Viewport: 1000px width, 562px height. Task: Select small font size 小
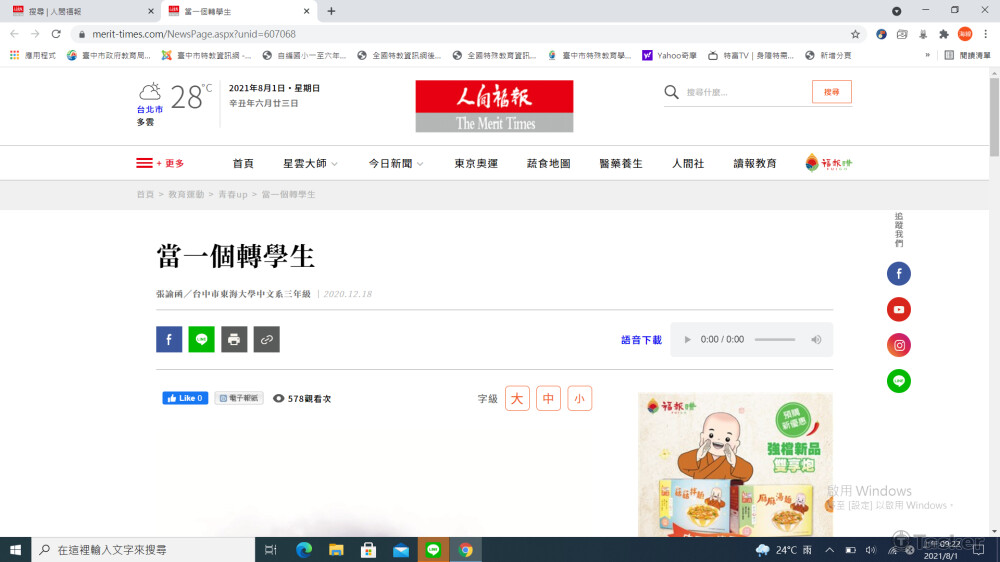tap(580, 399)
